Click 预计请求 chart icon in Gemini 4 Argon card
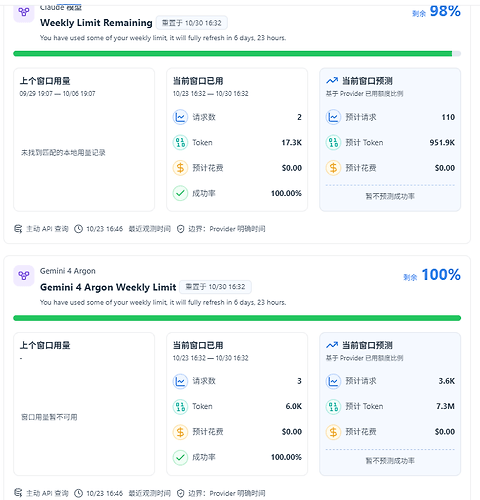This screenshot has height=500, width=480. [x=333, y=381]
